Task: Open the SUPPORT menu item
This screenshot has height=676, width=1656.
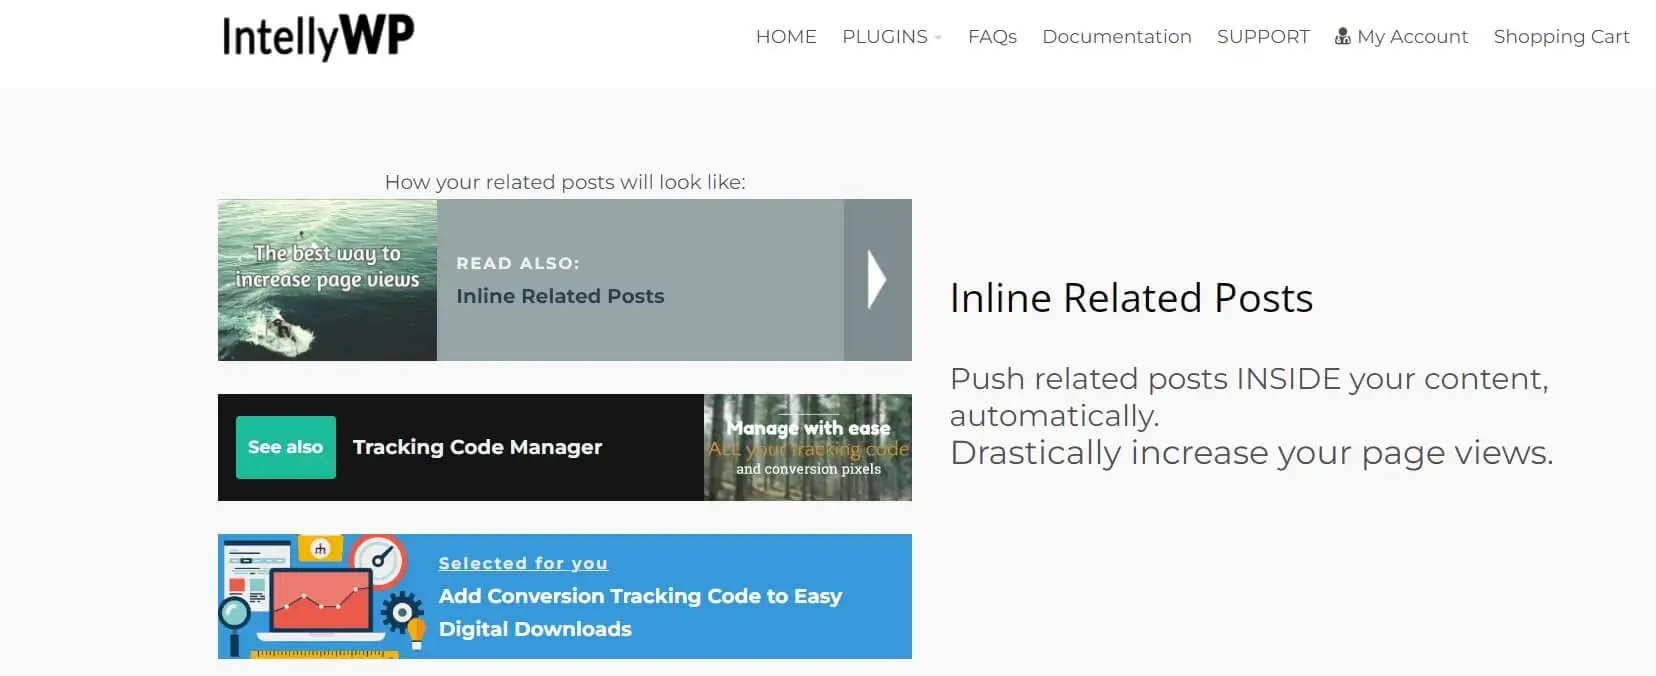Action: click(1263, 37)
